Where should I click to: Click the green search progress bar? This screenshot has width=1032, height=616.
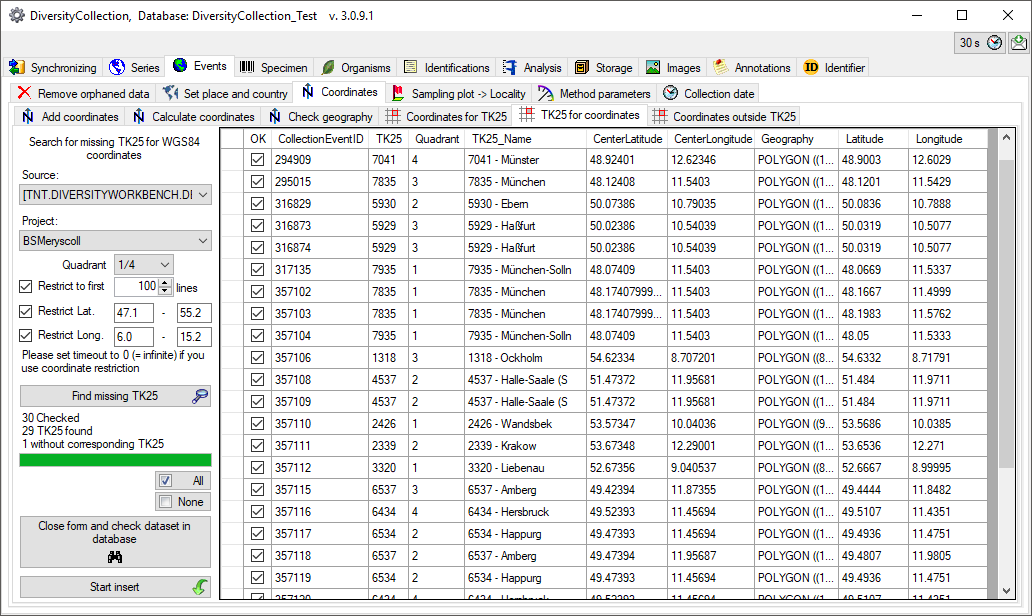coord(115,460)
